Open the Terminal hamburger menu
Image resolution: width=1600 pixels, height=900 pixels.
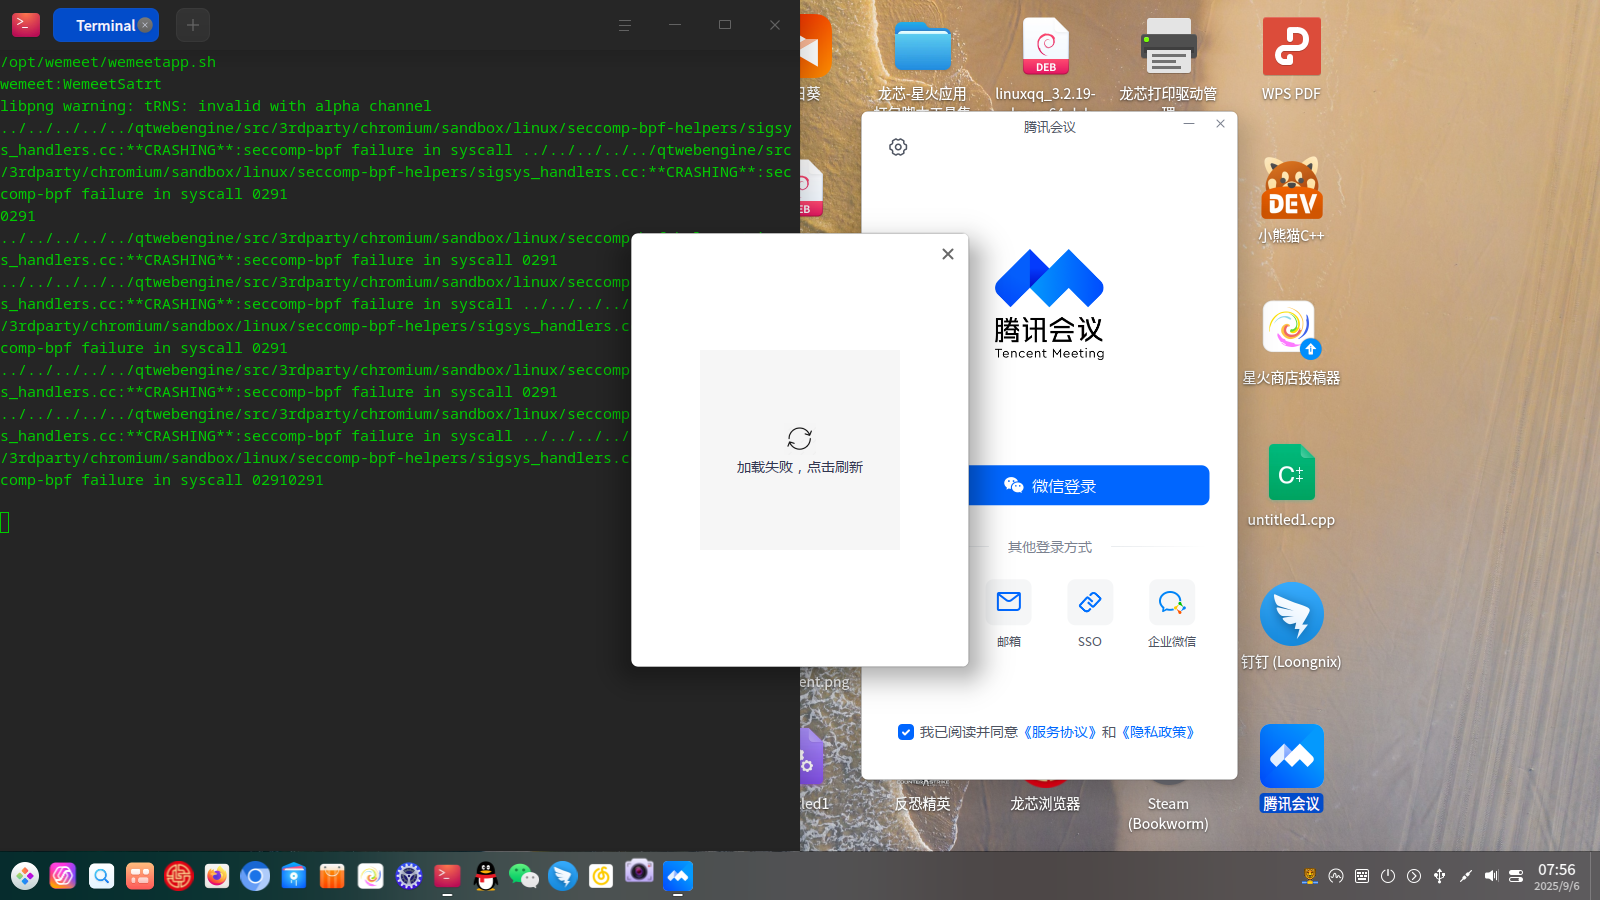point(625,25)
